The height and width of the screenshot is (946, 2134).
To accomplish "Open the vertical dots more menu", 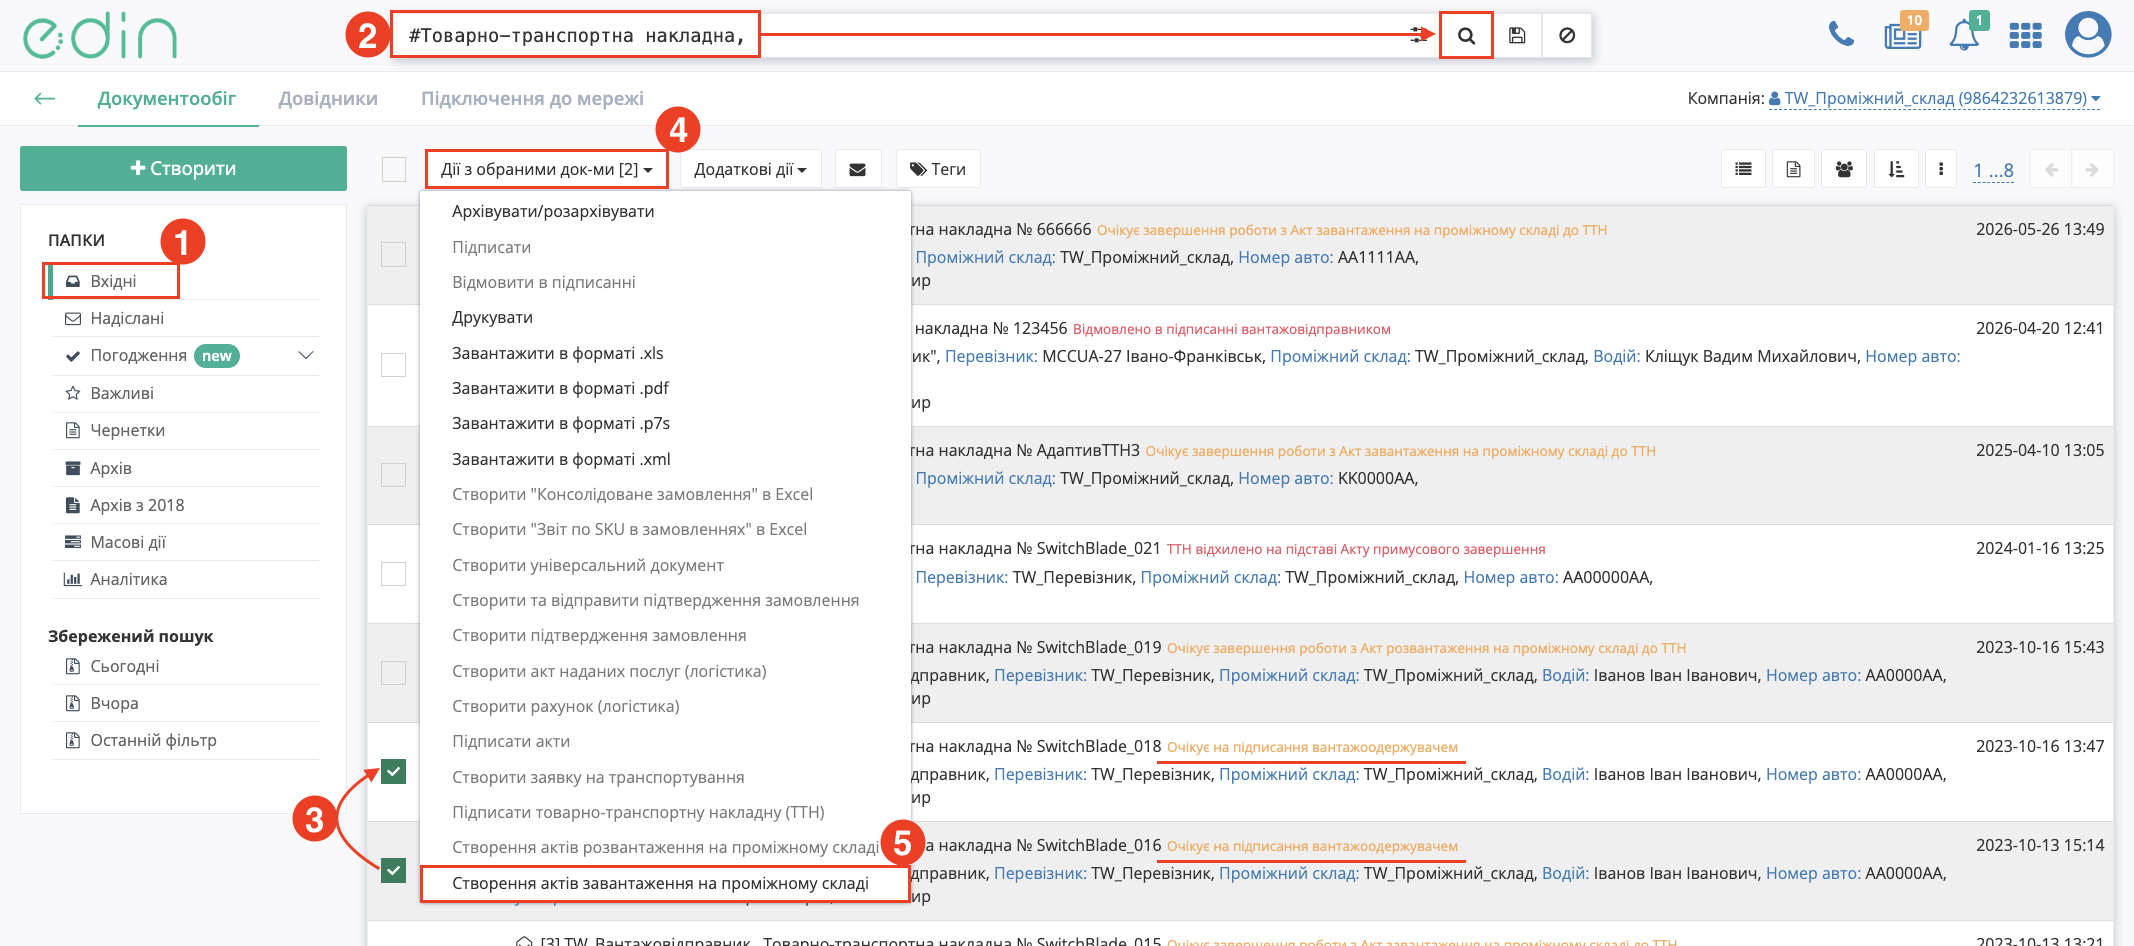I will [1941, 169].
